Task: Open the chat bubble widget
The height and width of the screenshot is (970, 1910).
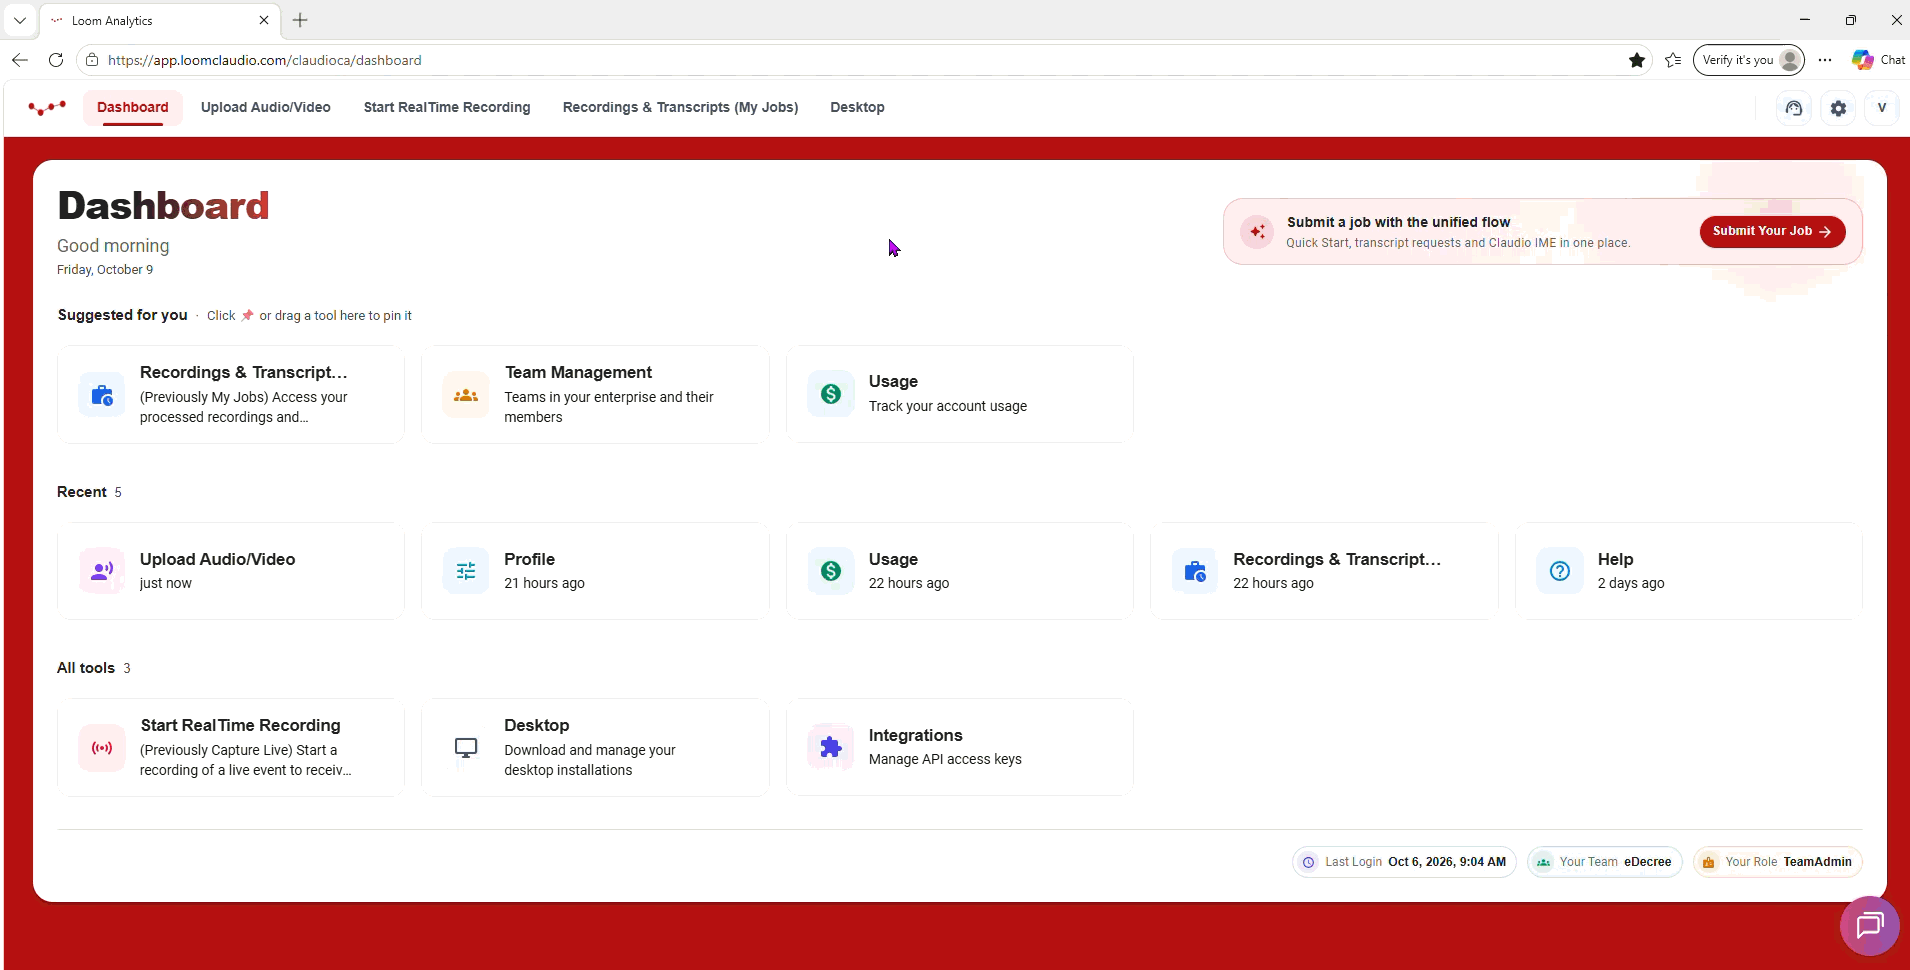Action: pyautogui.click(x=1869, y=926)
